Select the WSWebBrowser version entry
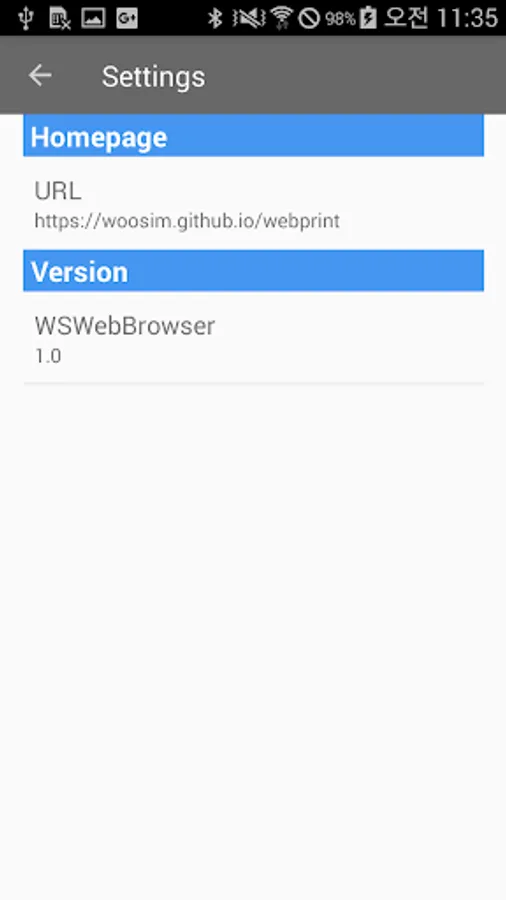The image size is (506, 900). (x=254, y=338)
